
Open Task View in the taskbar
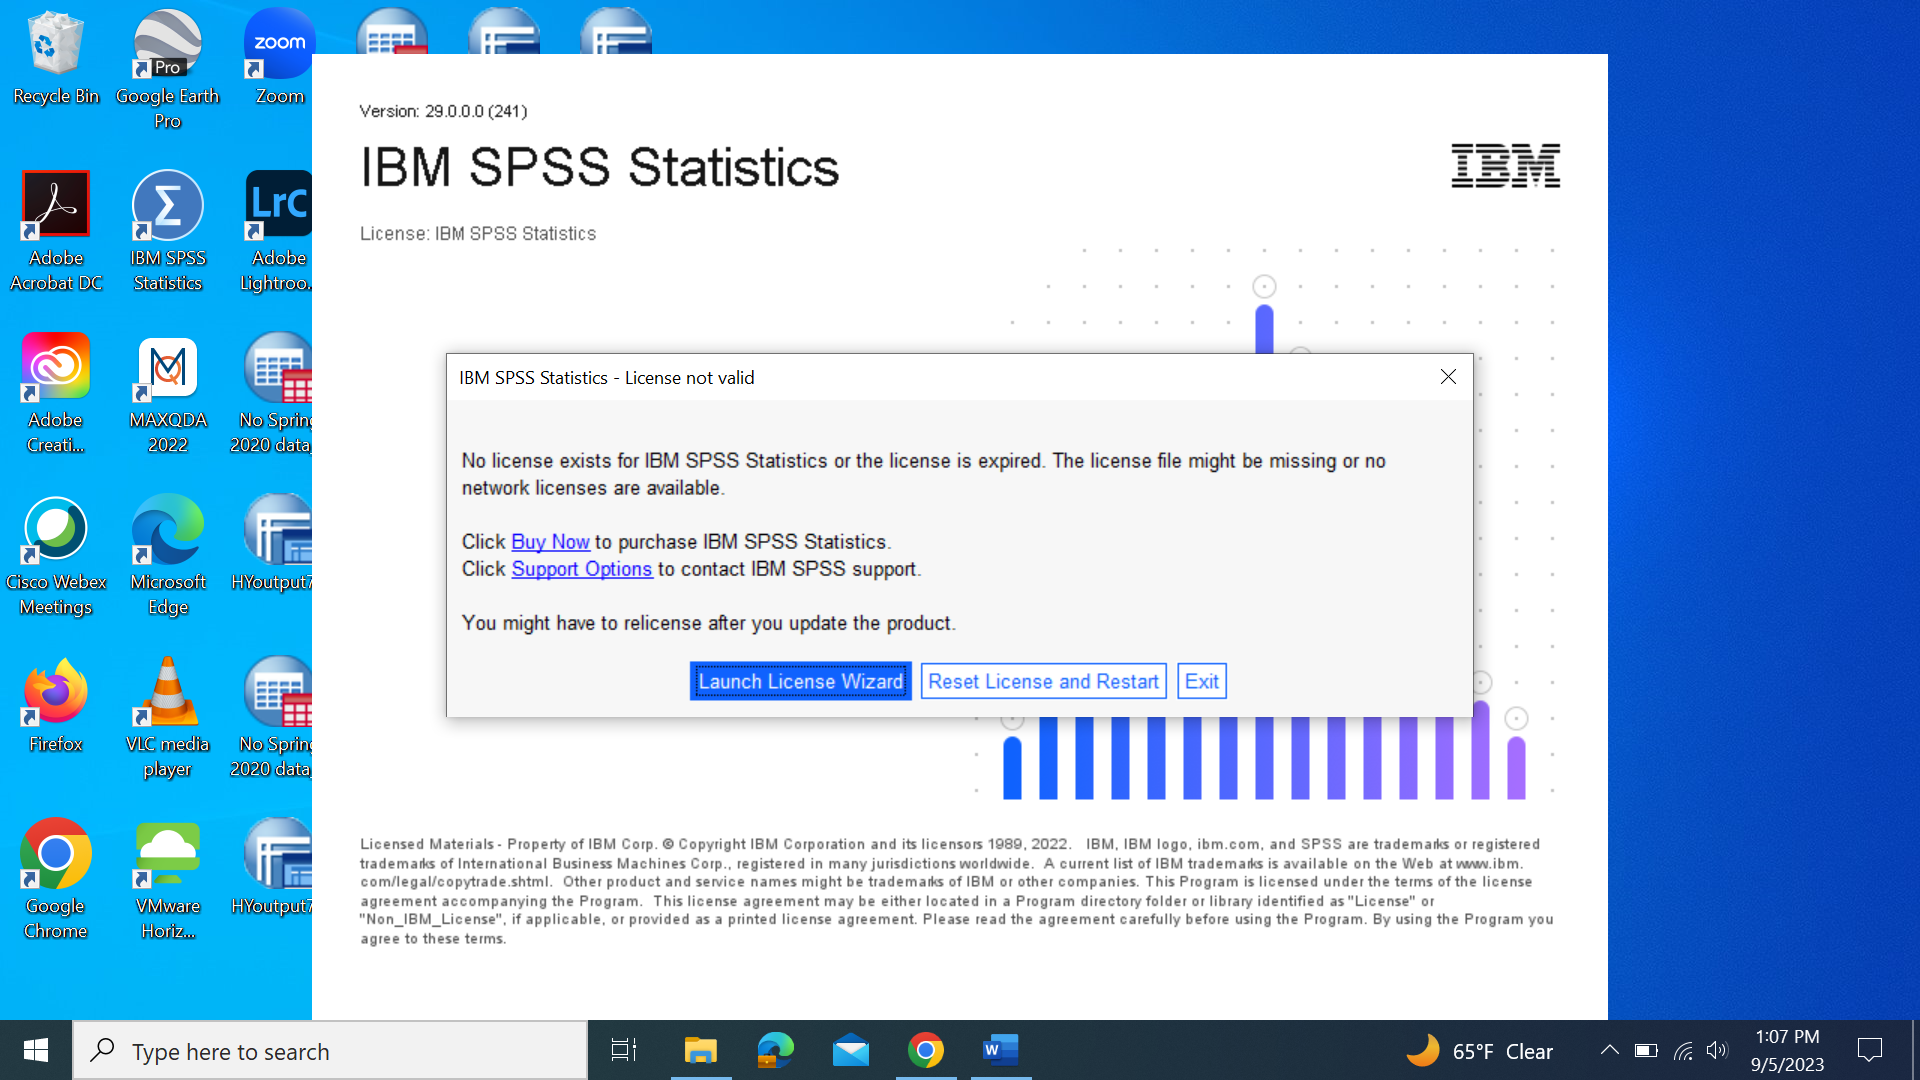pos(624,1050)
